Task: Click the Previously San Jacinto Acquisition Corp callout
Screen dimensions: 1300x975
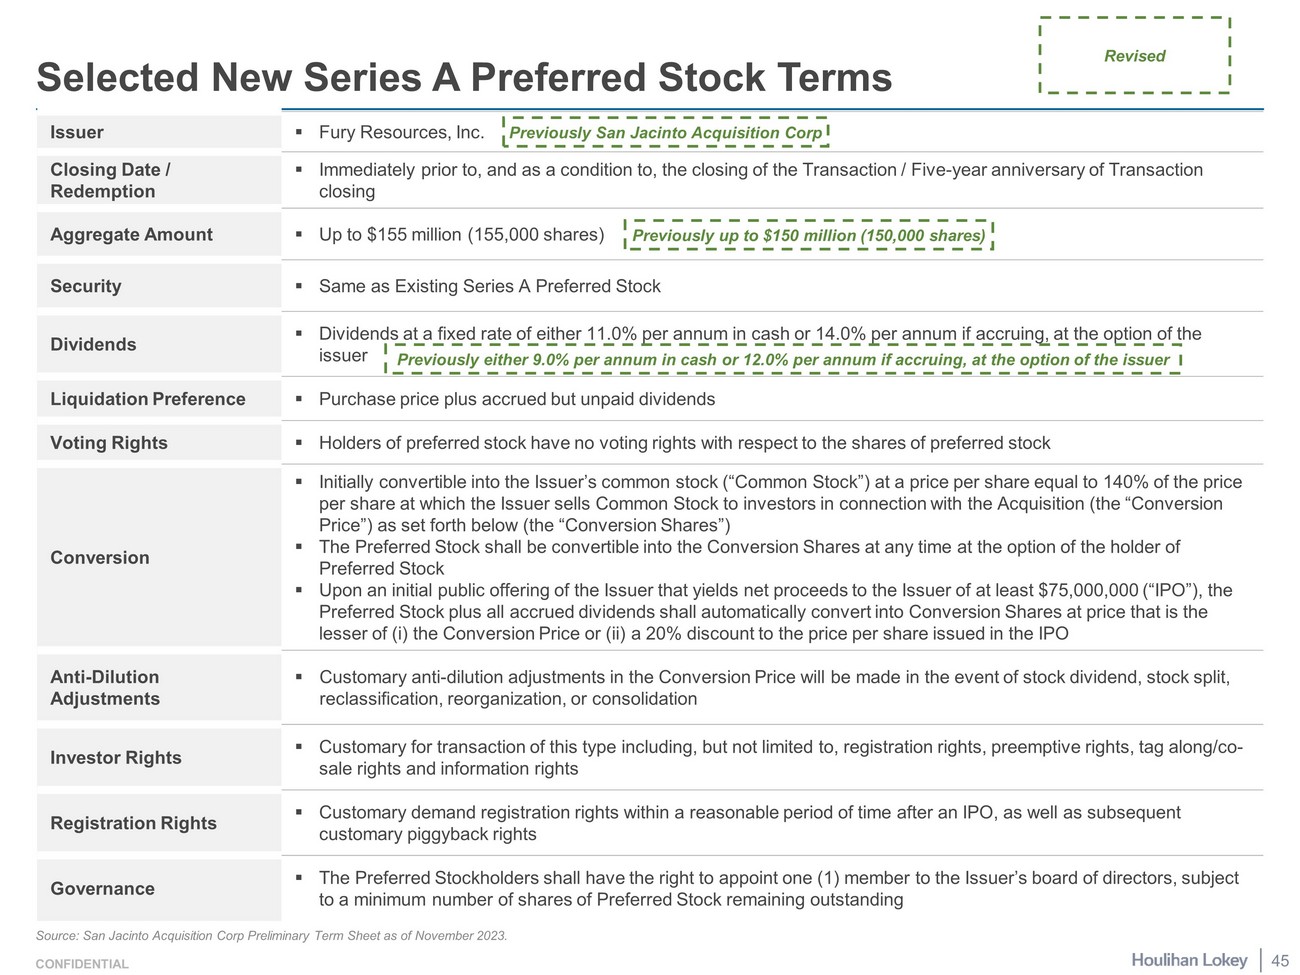Action: click(665, 133)
